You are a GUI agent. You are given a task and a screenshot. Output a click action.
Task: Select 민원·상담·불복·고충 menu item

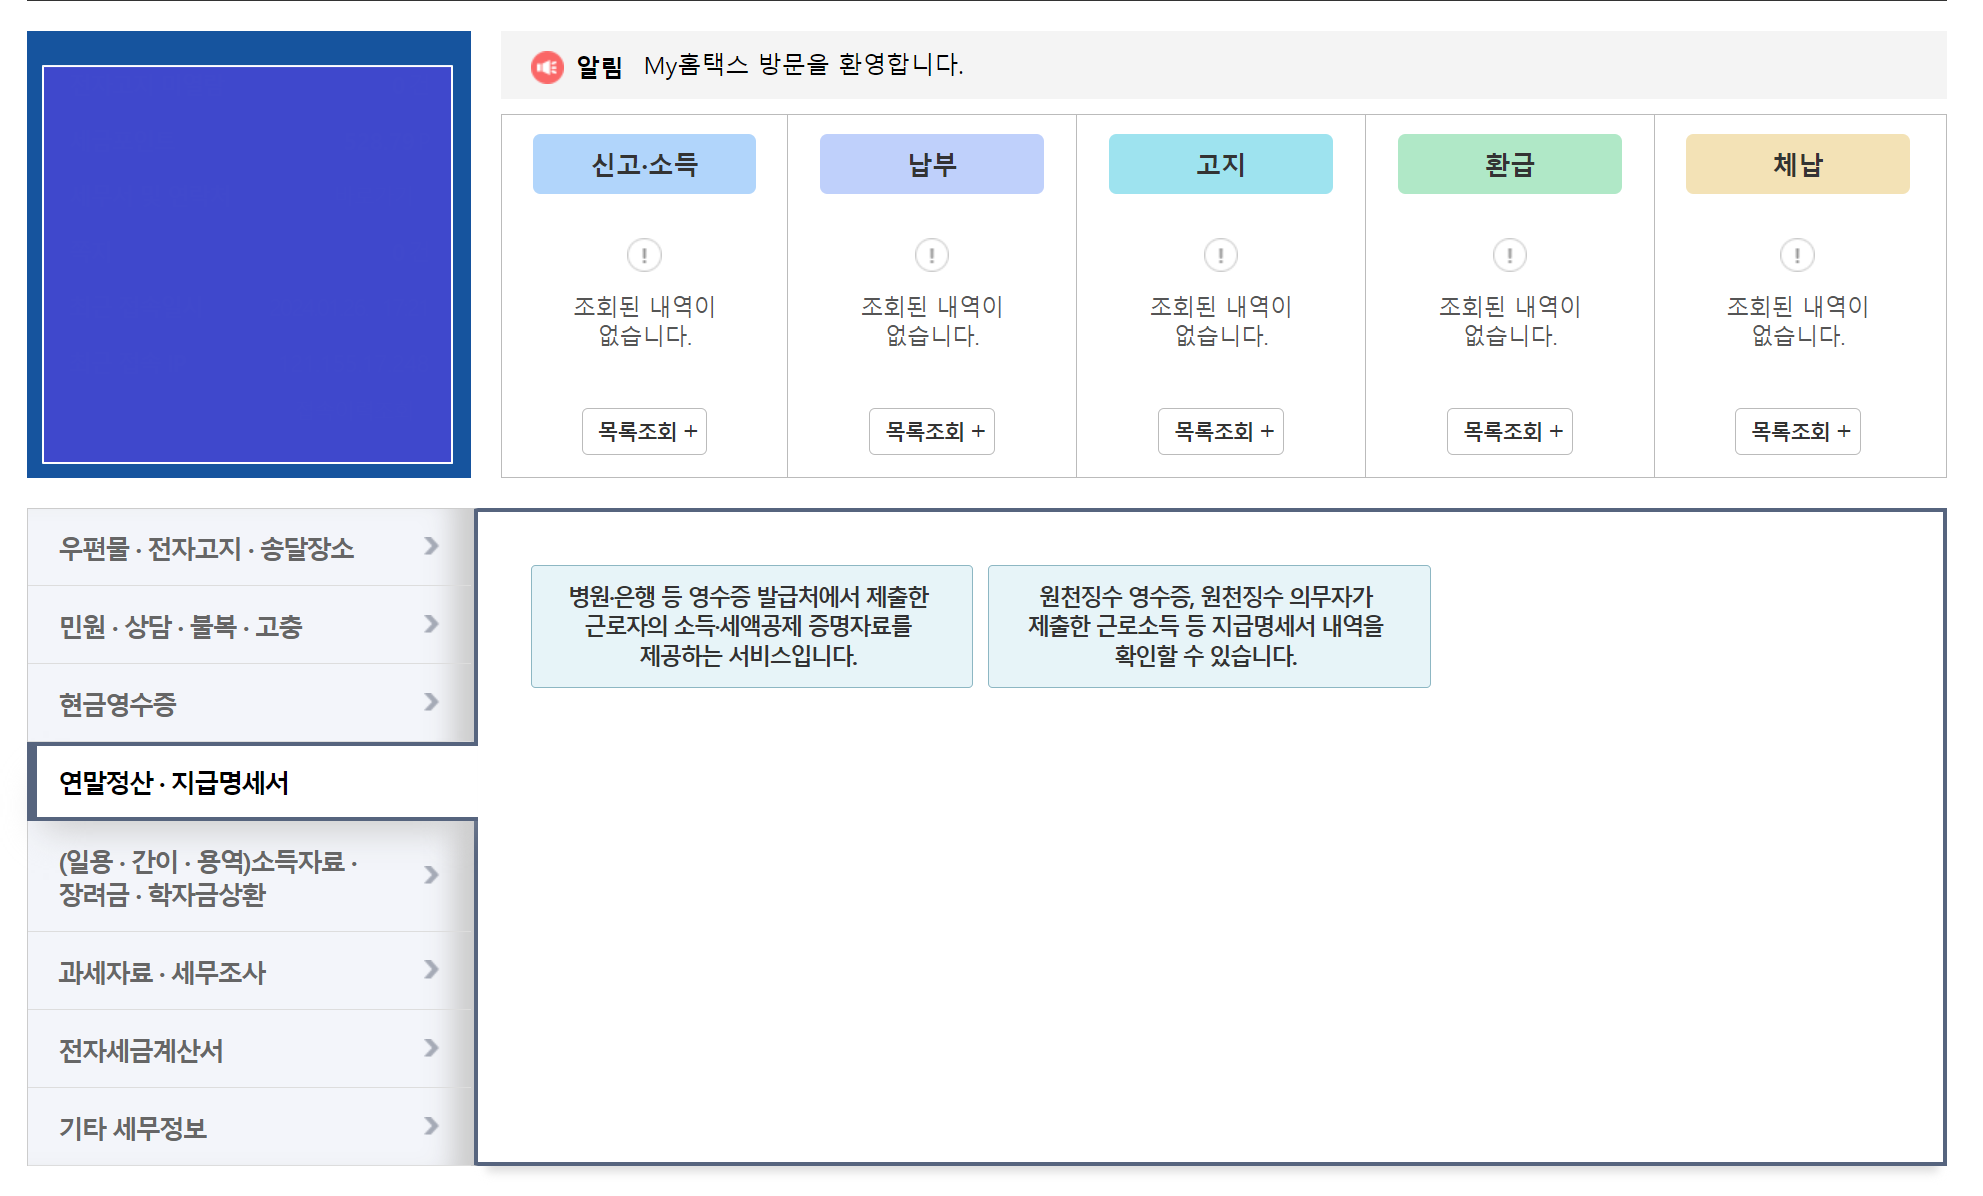pyautogui.click(x=250, y=625)
